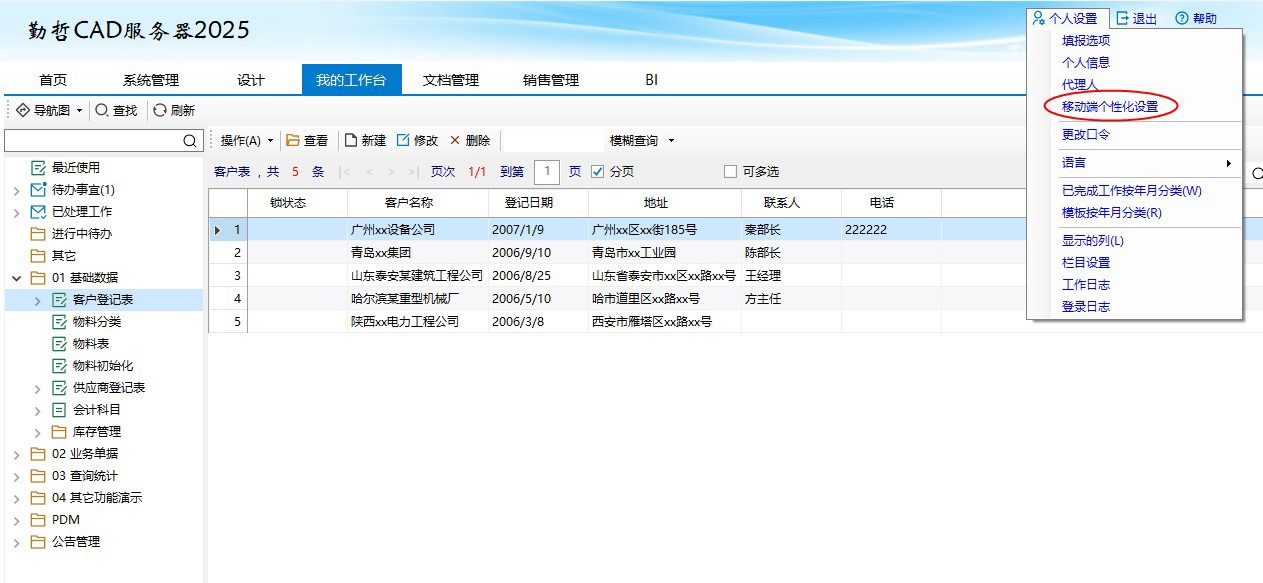Click the 刷新 refresh icon
Viewport: 1263px width, 583px height.
click(x=160, y=111)
